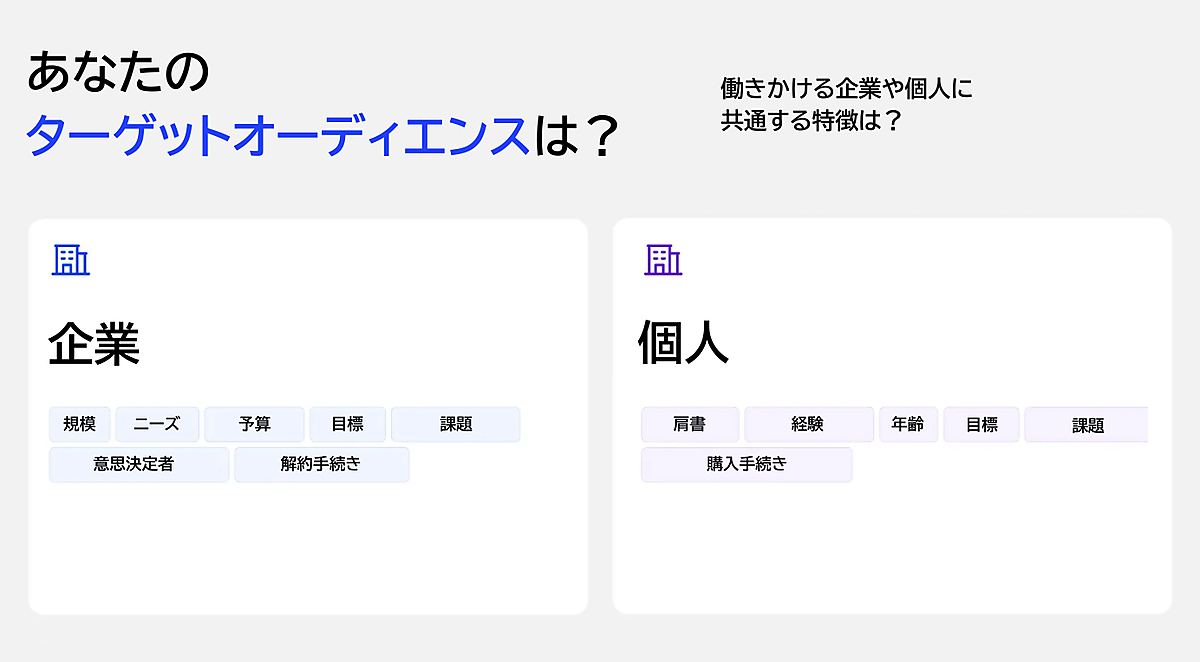Image resolution: width=1200 pixels, height=662 pixels.
Task: Pick the 解約手続き tag
Action: (321, 464)
